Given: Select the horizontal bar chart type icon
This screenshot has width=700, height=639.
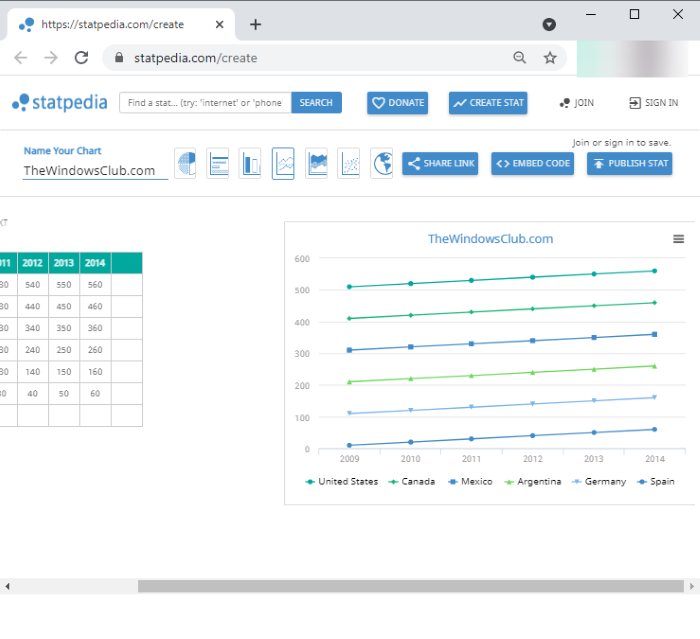Looking at the screenshot, I should point(218,163).
